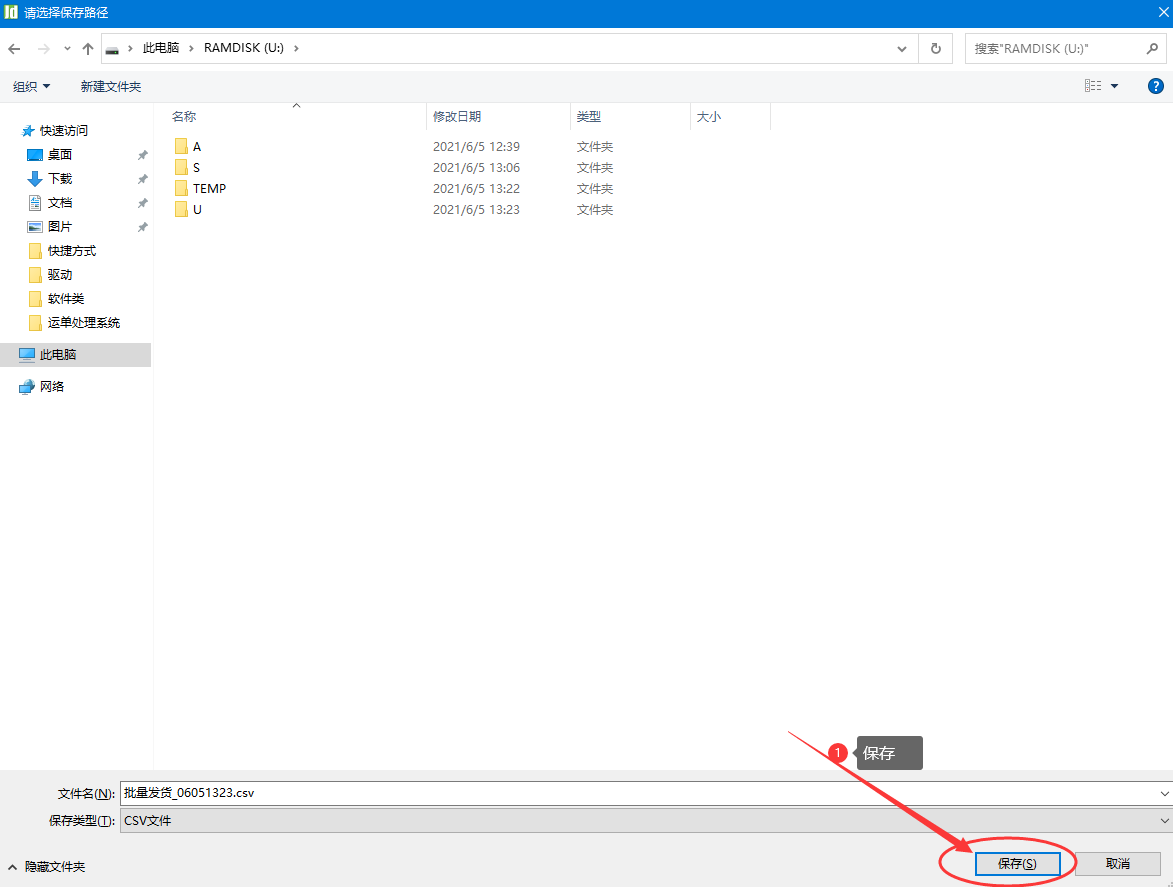The width and height of the screenshot is (1173, 887).
Task: Select This PC in the navigation pane
Action: 58,355
